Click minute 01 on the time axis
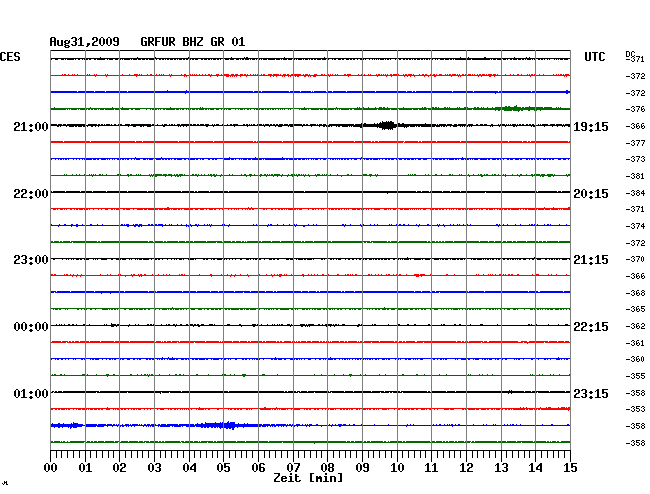Screen dimensions: 650x494 pyautogui.click(x=85, y=468)
